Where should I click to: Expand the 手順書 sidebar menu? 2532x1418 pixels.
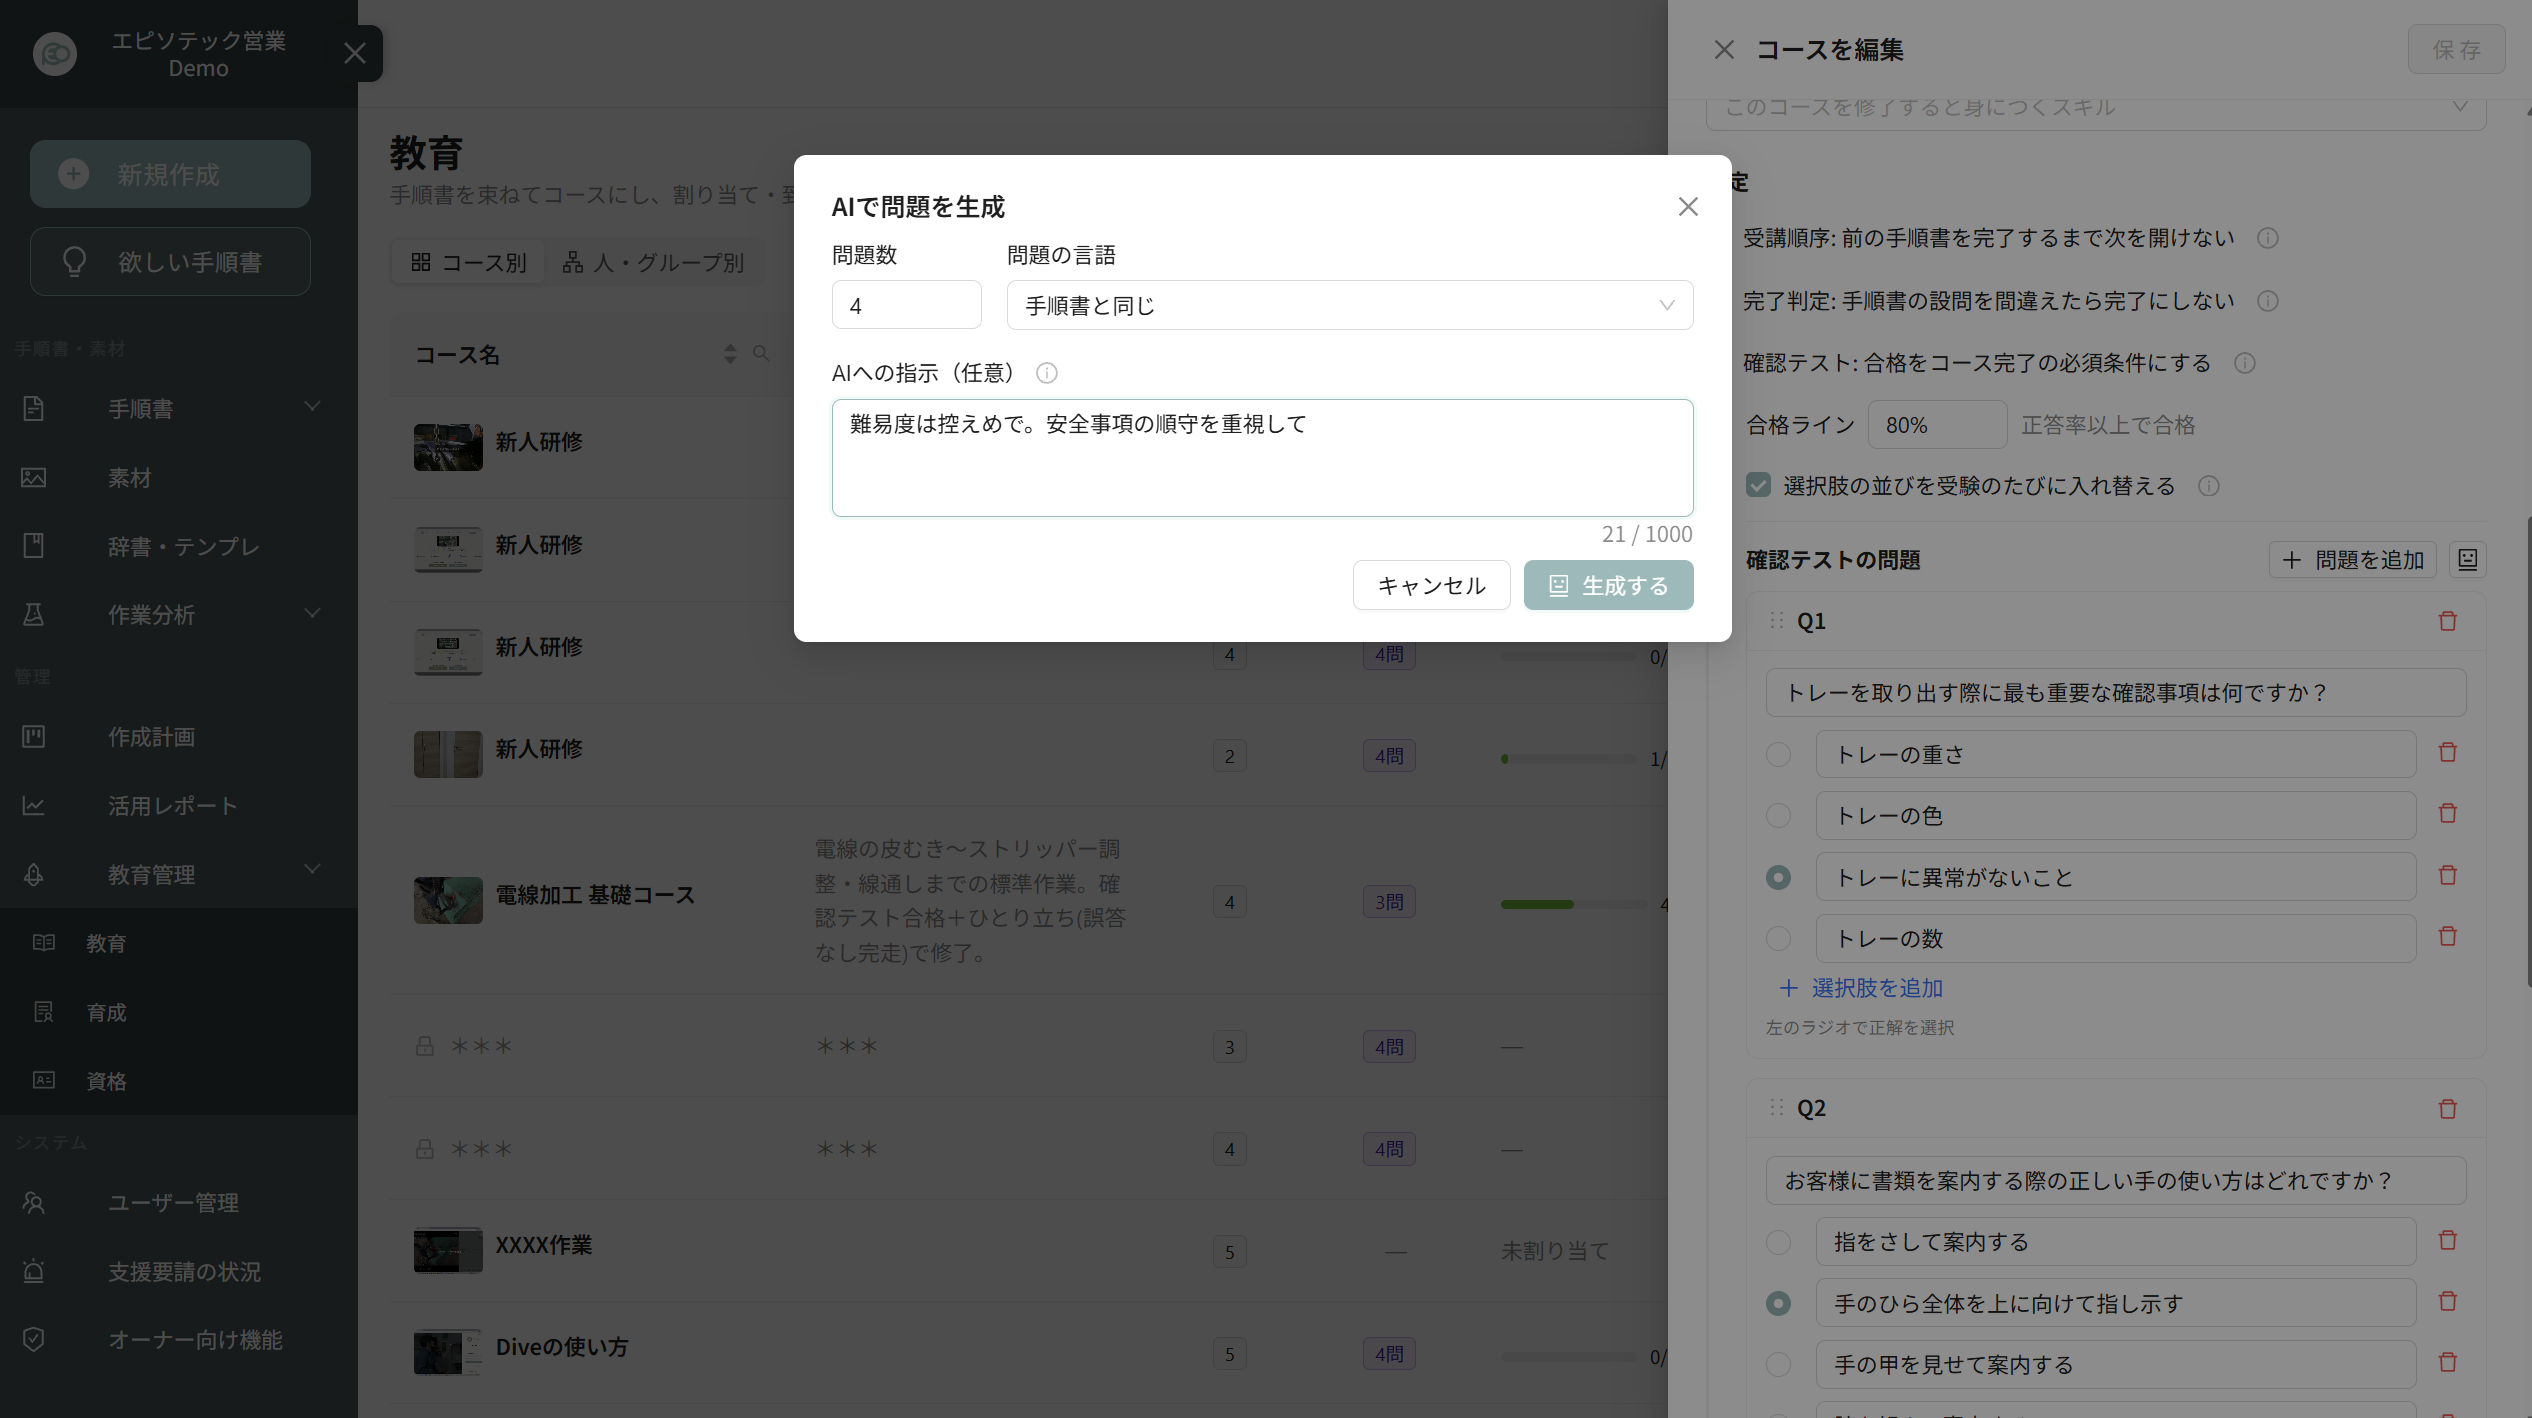[170, 408]
